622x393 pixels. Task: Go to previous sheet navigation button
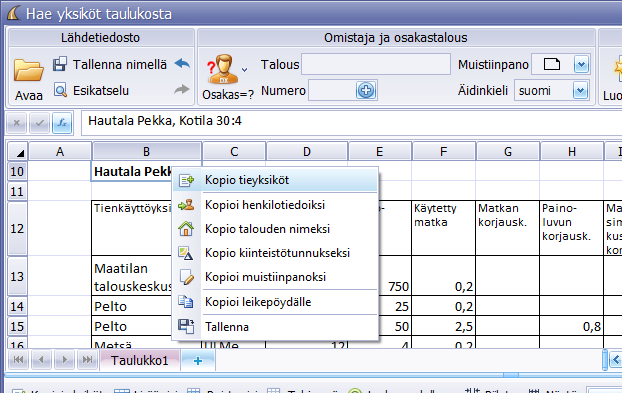pos(41,360)
